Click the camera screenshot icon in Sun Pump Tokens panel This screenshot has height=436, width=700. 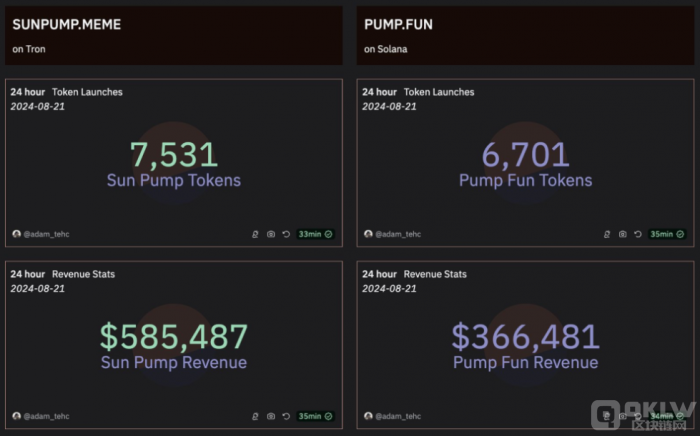click(271, 234)
